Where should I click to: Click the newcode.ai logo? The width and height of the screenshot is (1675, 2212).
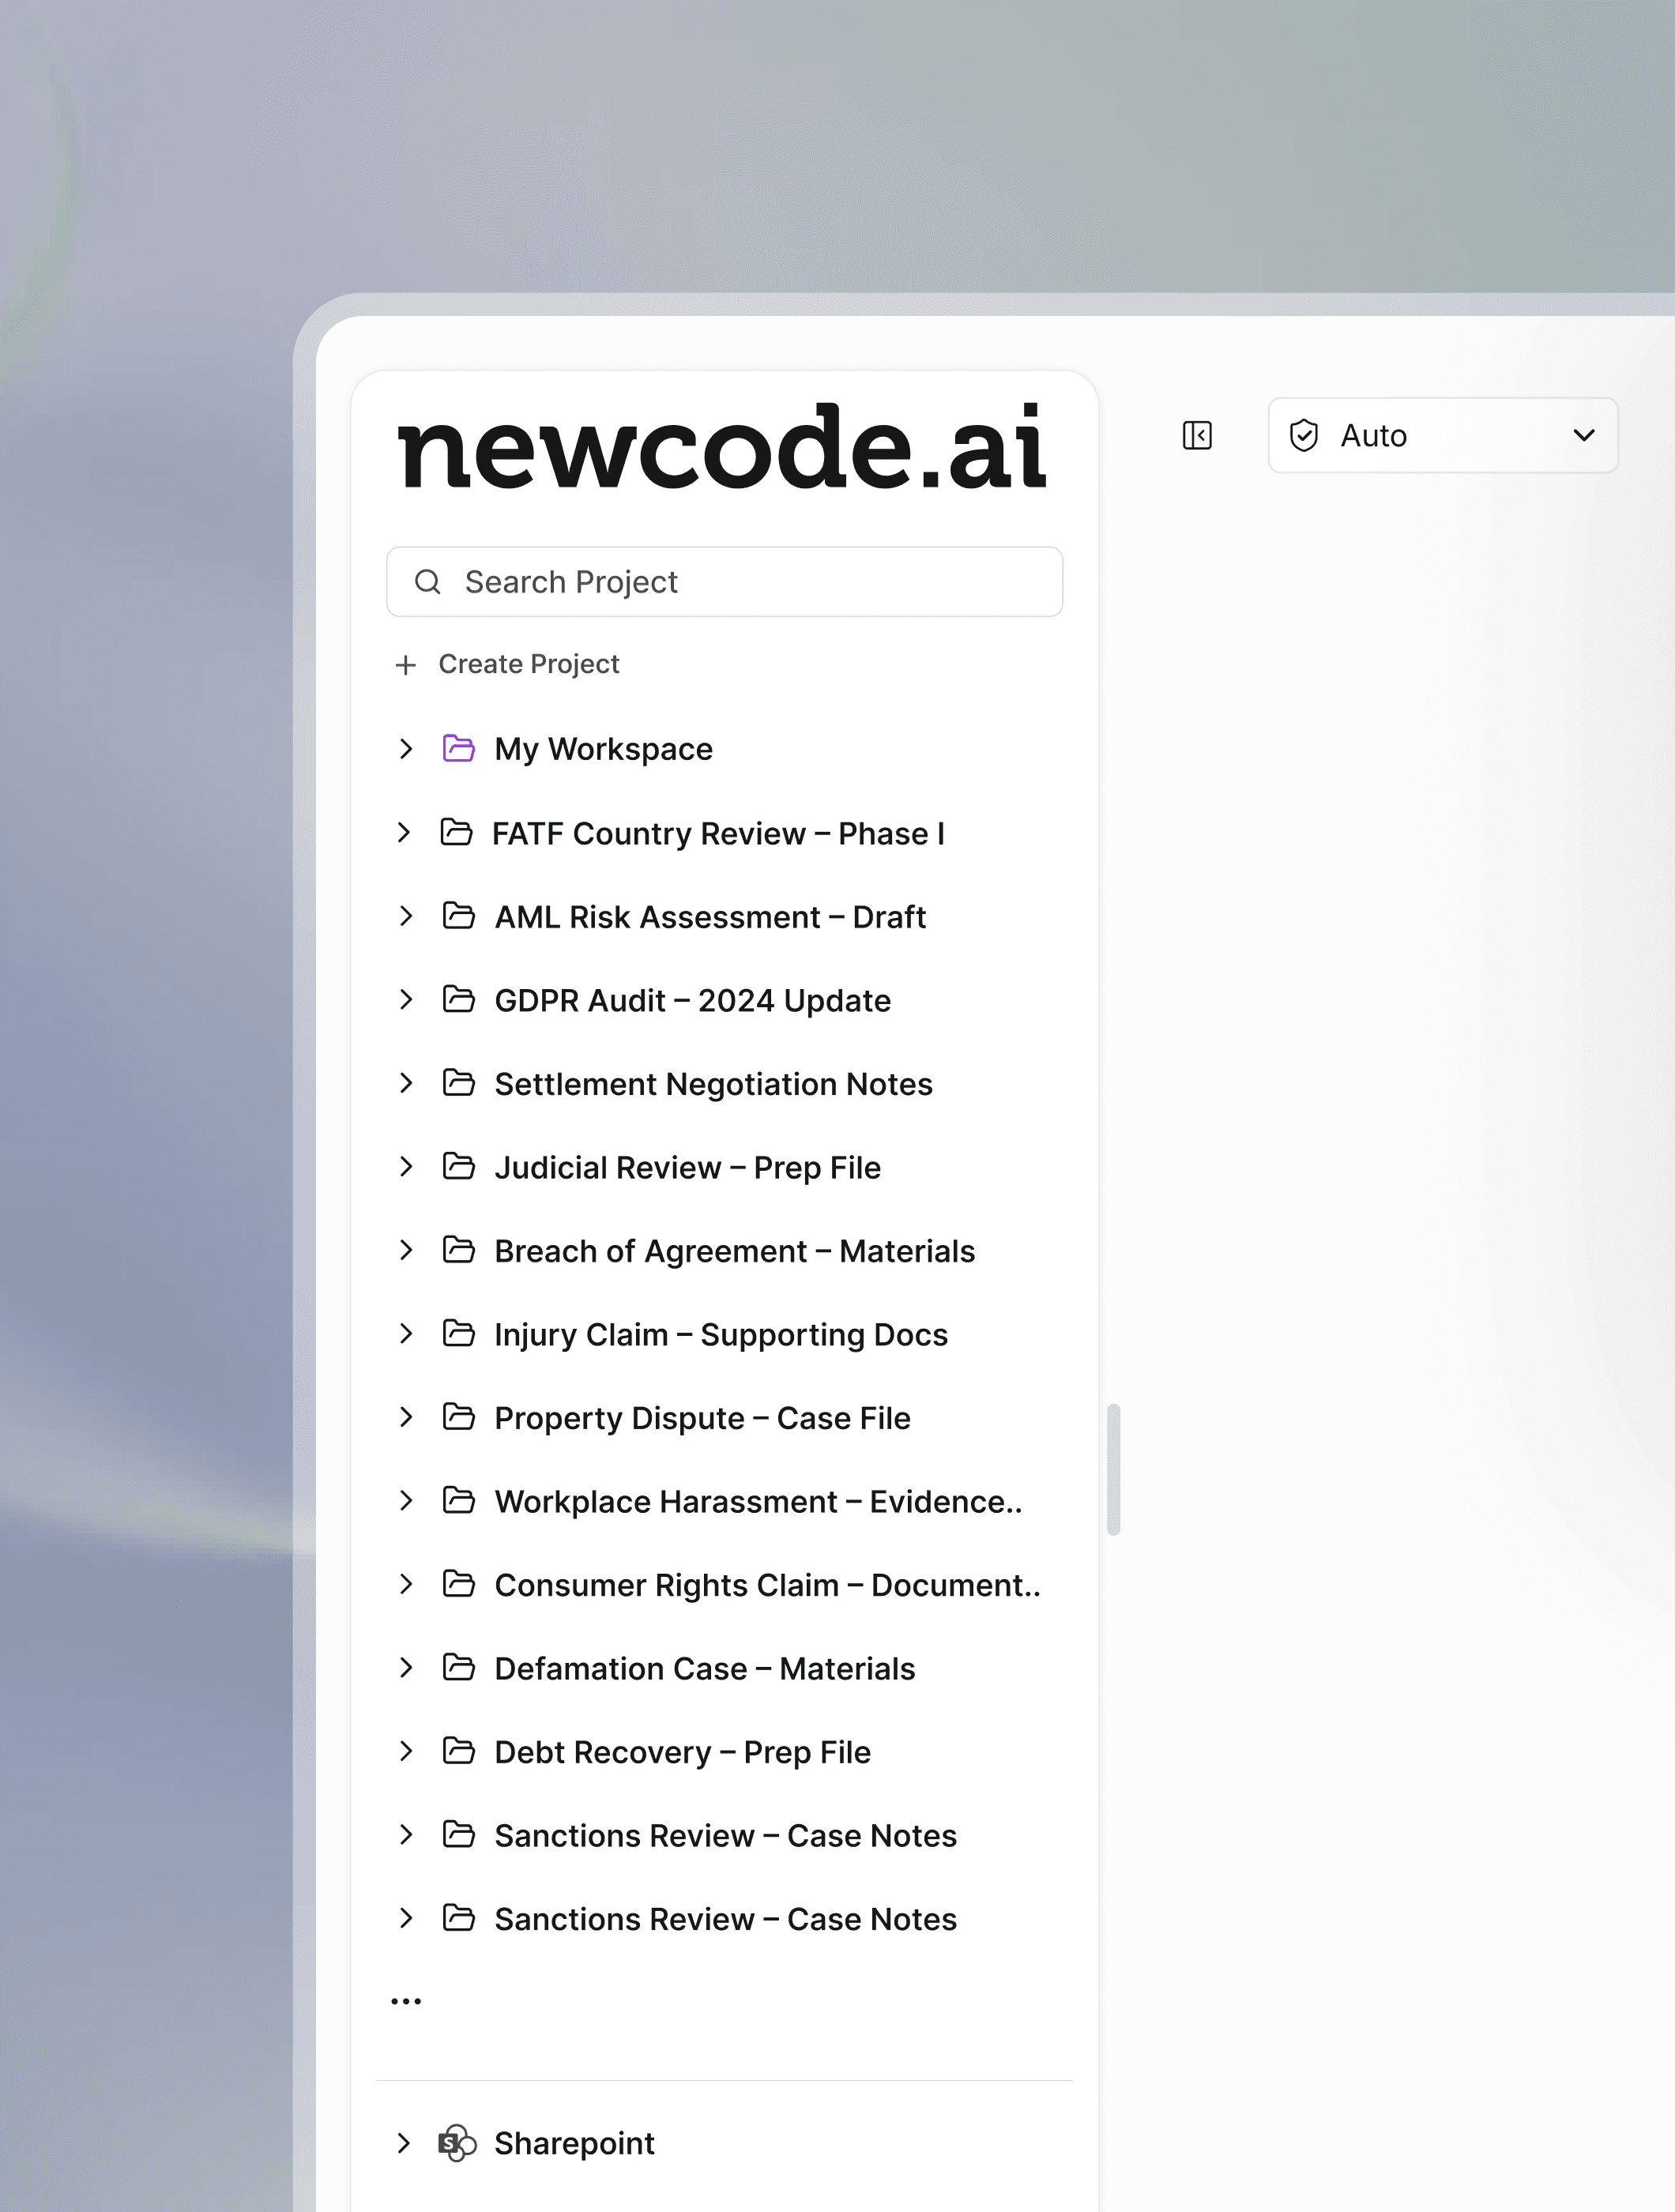click(x=722, y=448)
